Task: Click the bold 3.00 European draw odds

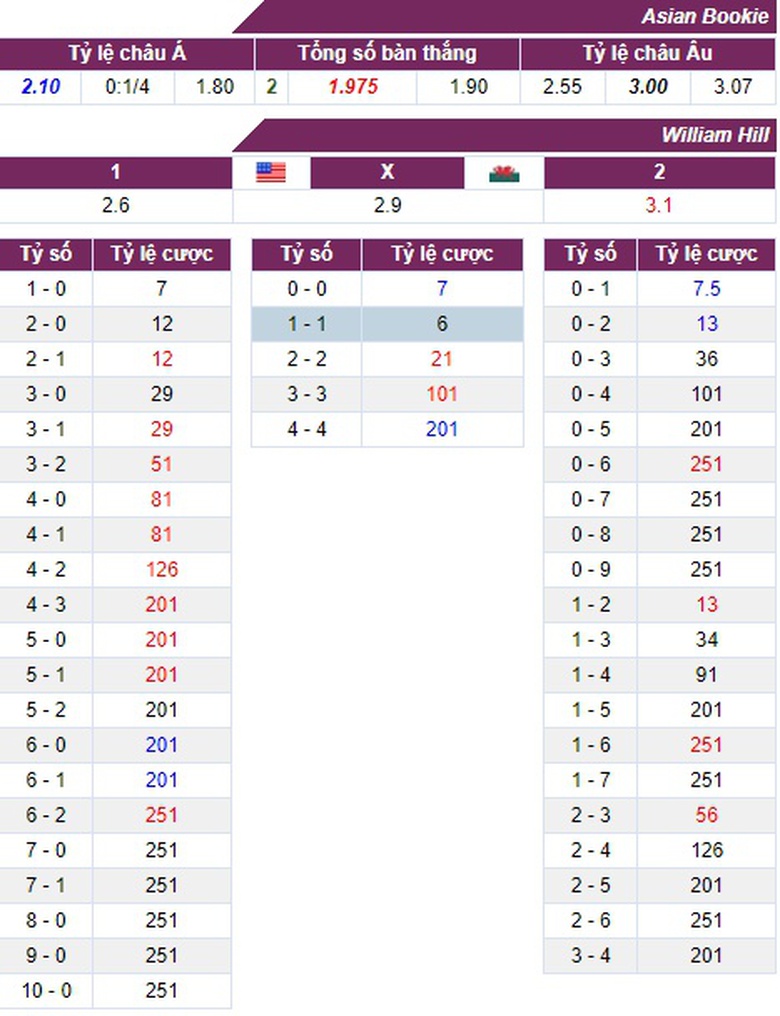Action: tap(648, 87)
